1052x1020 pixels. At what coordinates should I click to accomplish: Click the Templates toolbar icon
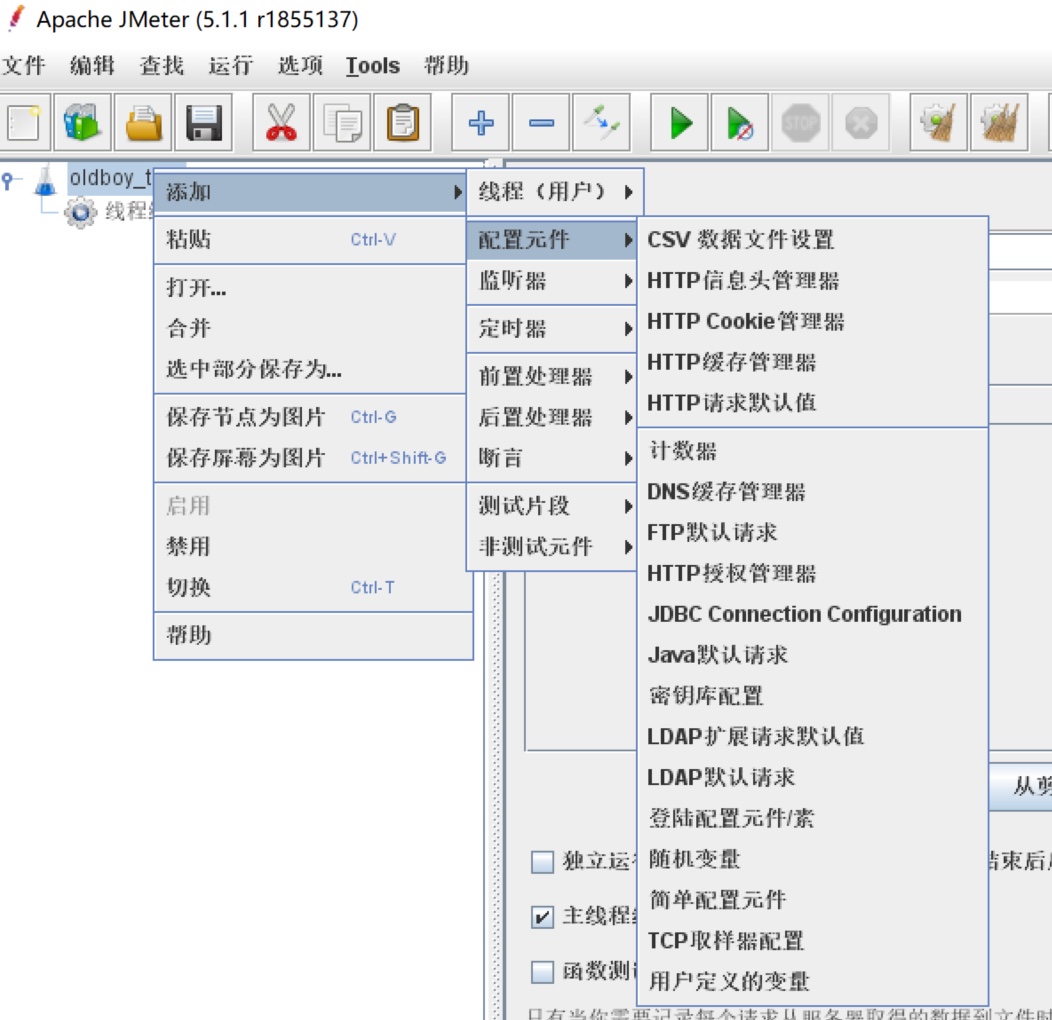pyautogui.click(x=83, y=124)
